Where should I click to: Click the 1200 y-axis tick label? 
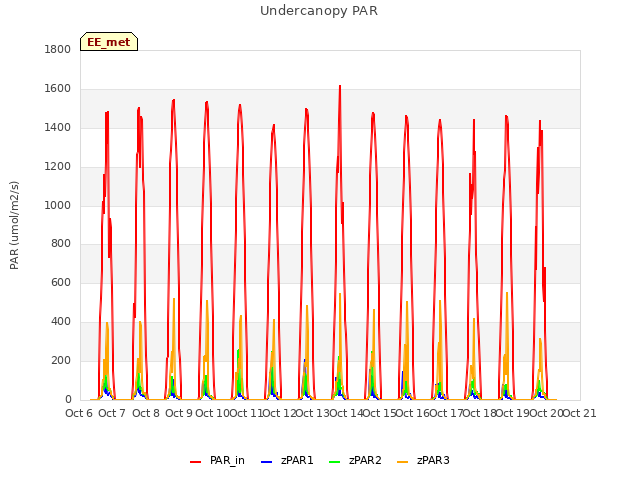tap(58, 167)
